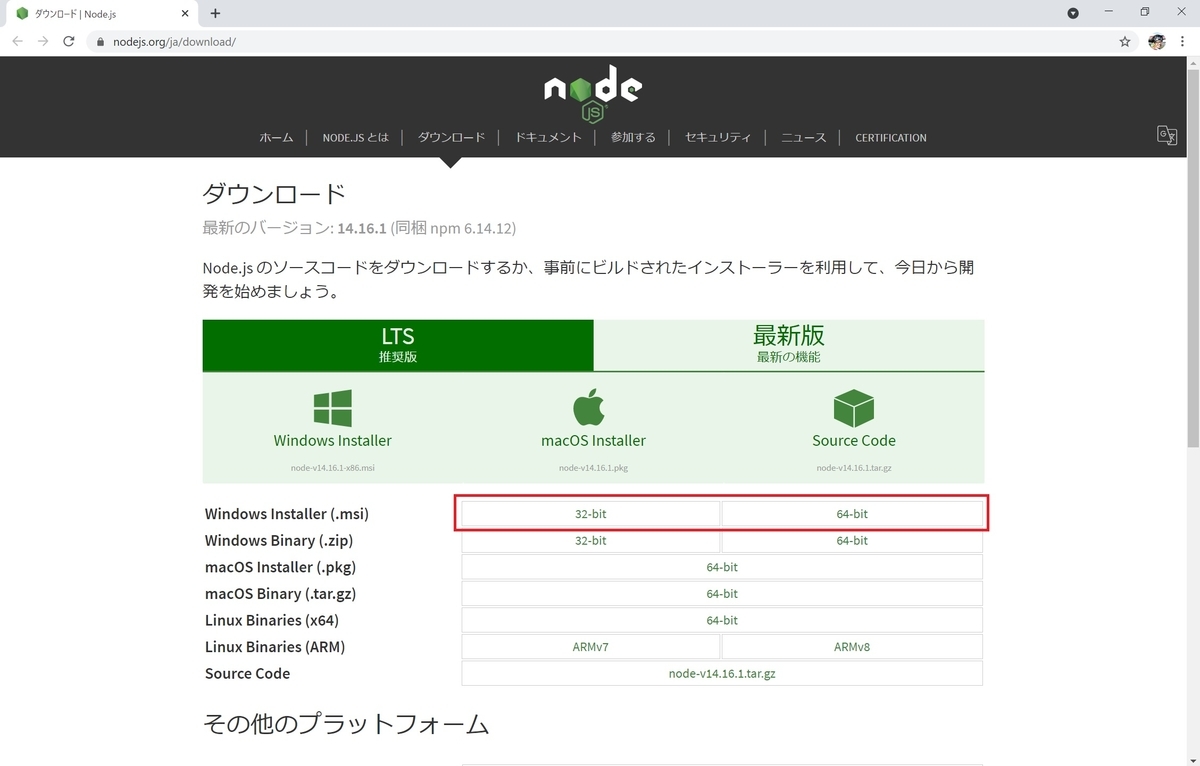This screenshot has height=766, width=1200.
Task: Open the ホーム nav item
Action: coord(276,137)
